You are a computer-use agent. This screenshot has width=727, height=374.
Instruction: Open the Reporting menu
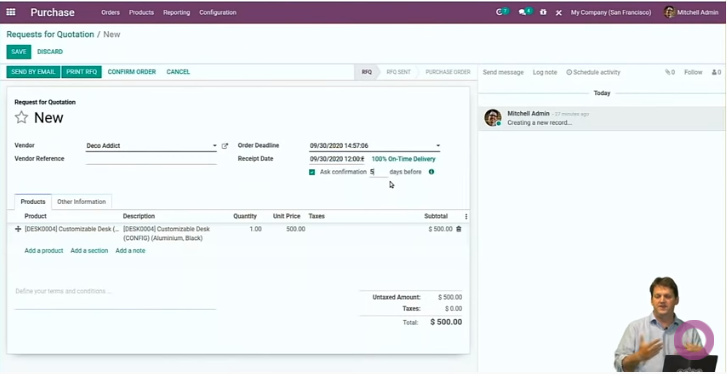(176, 13)
